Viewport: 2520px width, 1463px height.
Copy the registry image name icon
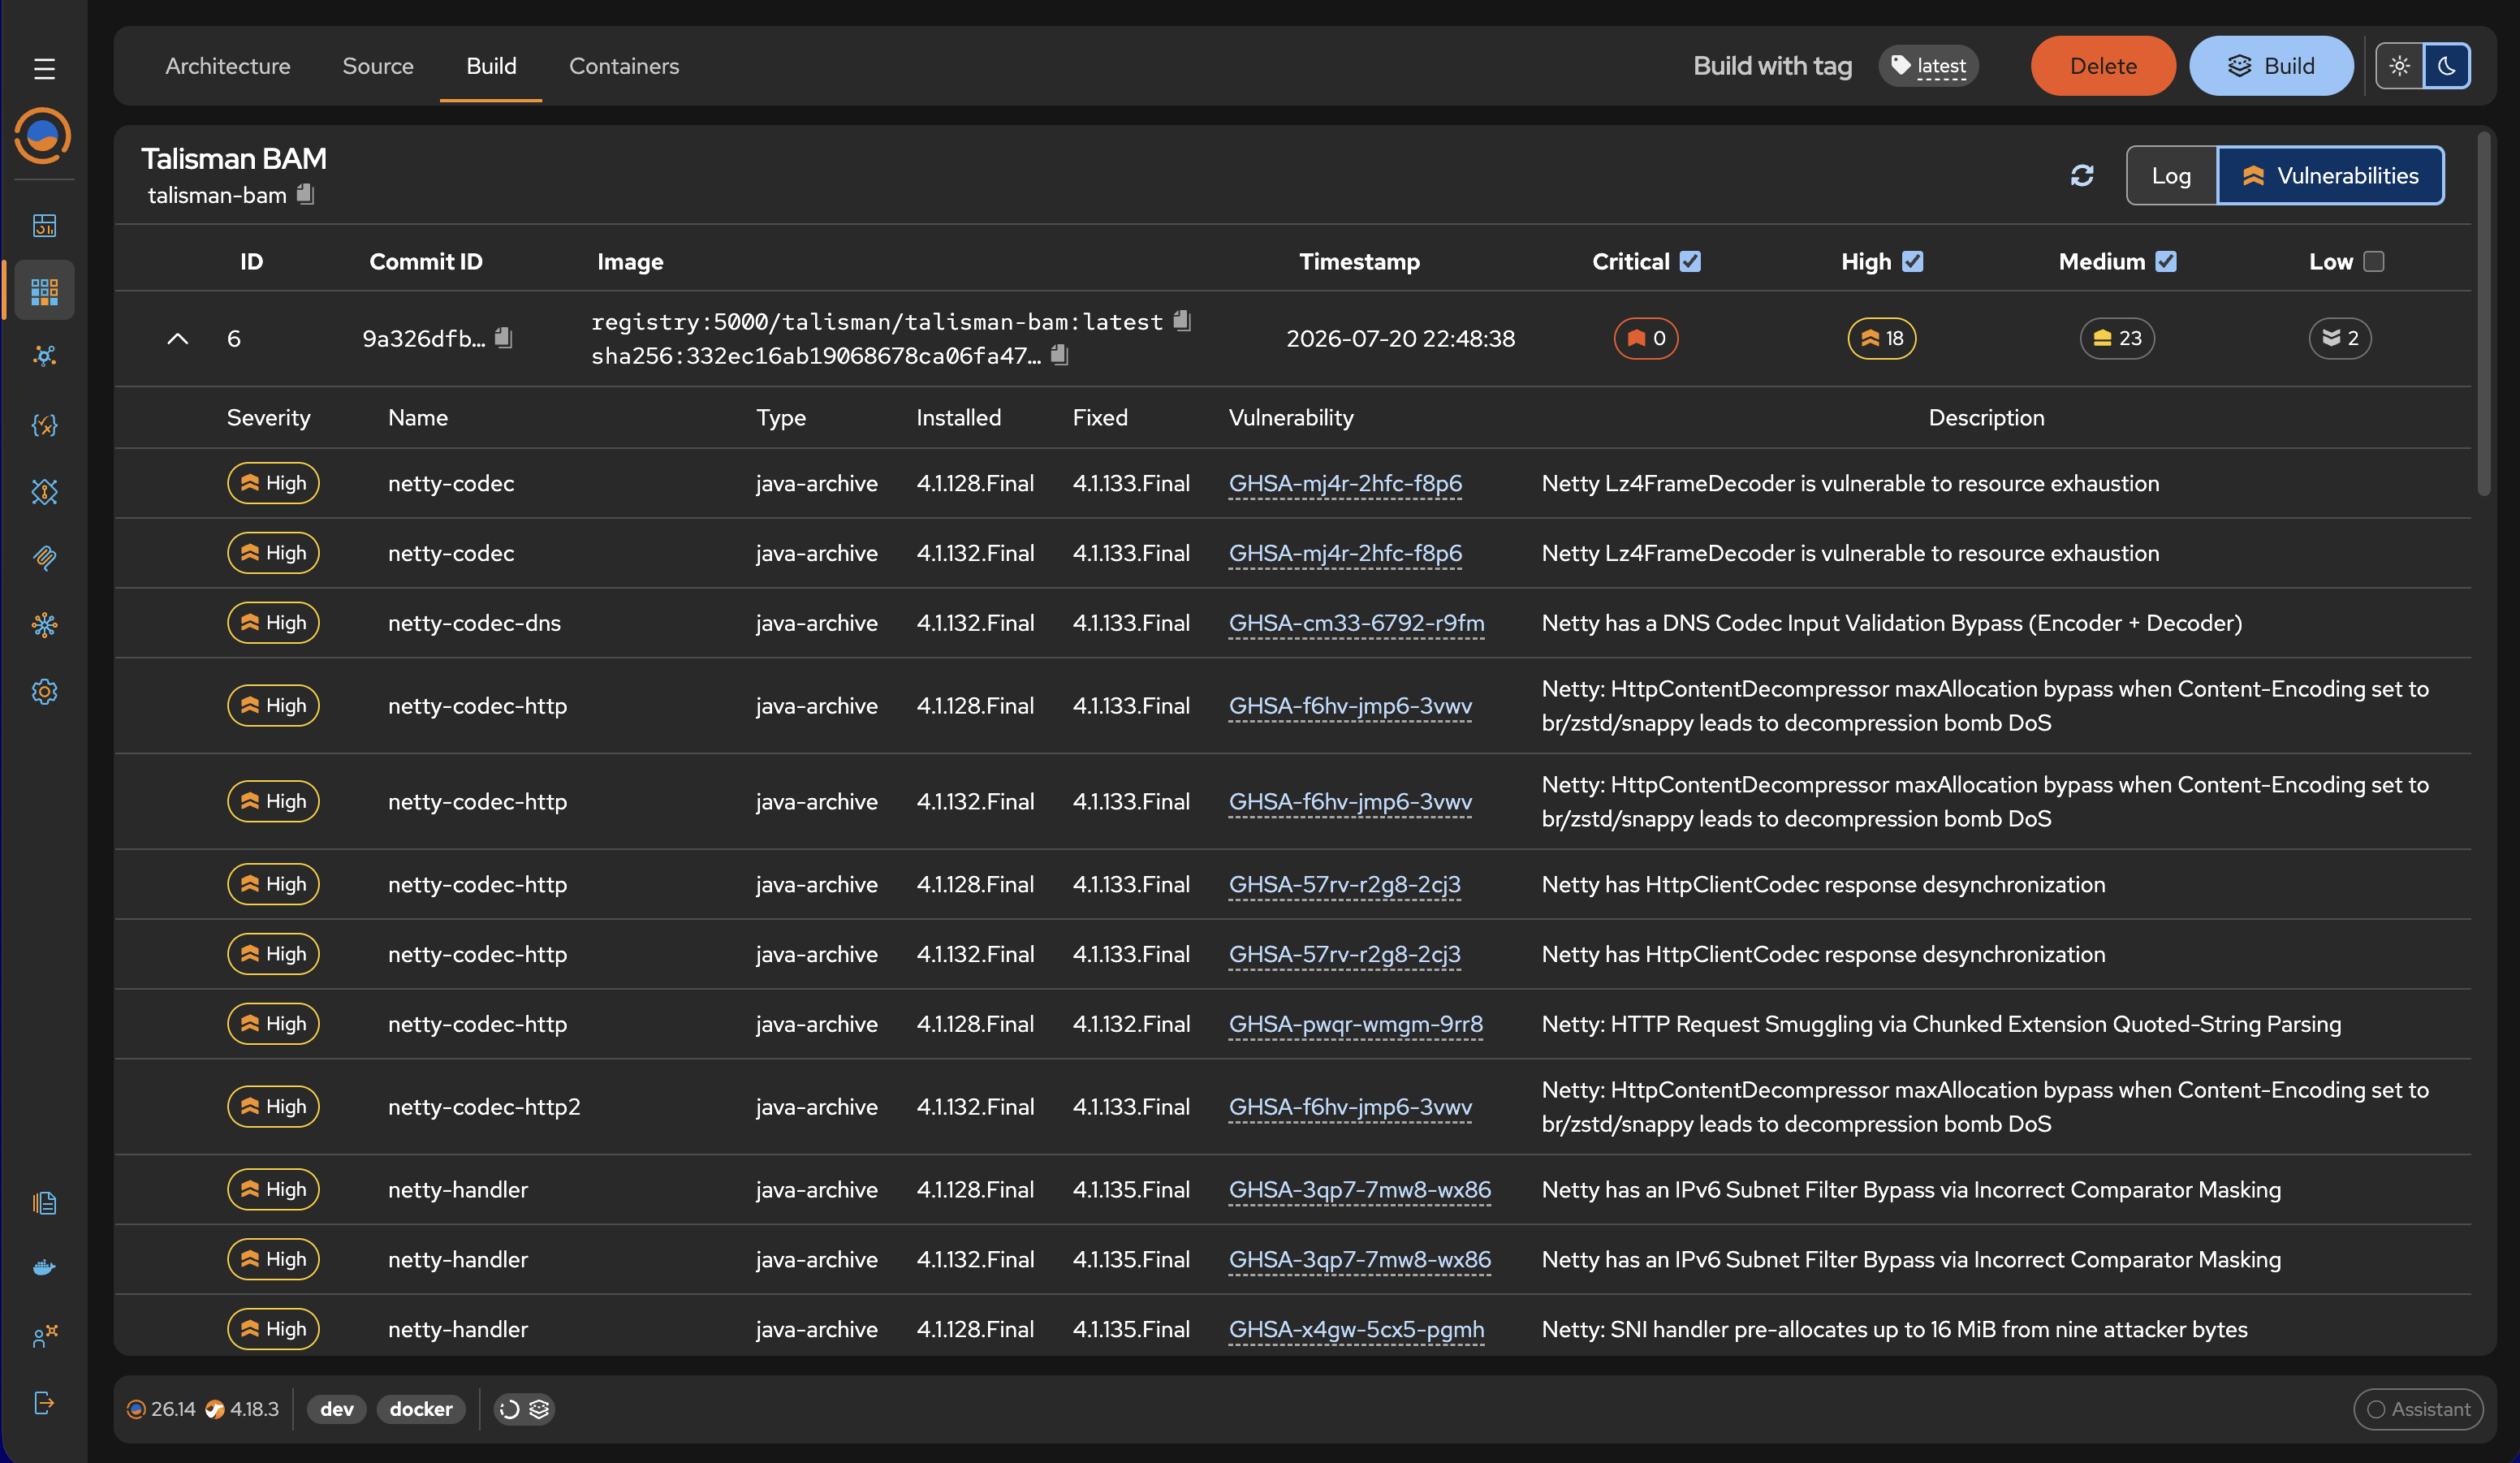click(1182, 321)
